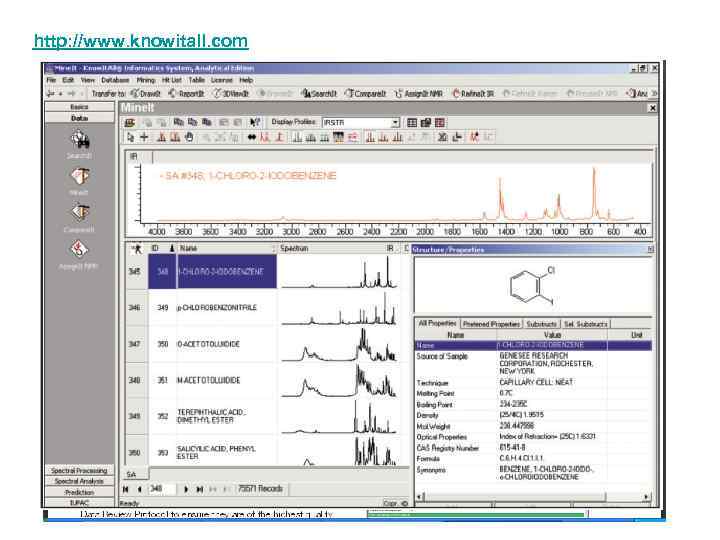Transfer to 3DViewIt
The width and height of the screenshot is (720, 540).
[231, 94]
